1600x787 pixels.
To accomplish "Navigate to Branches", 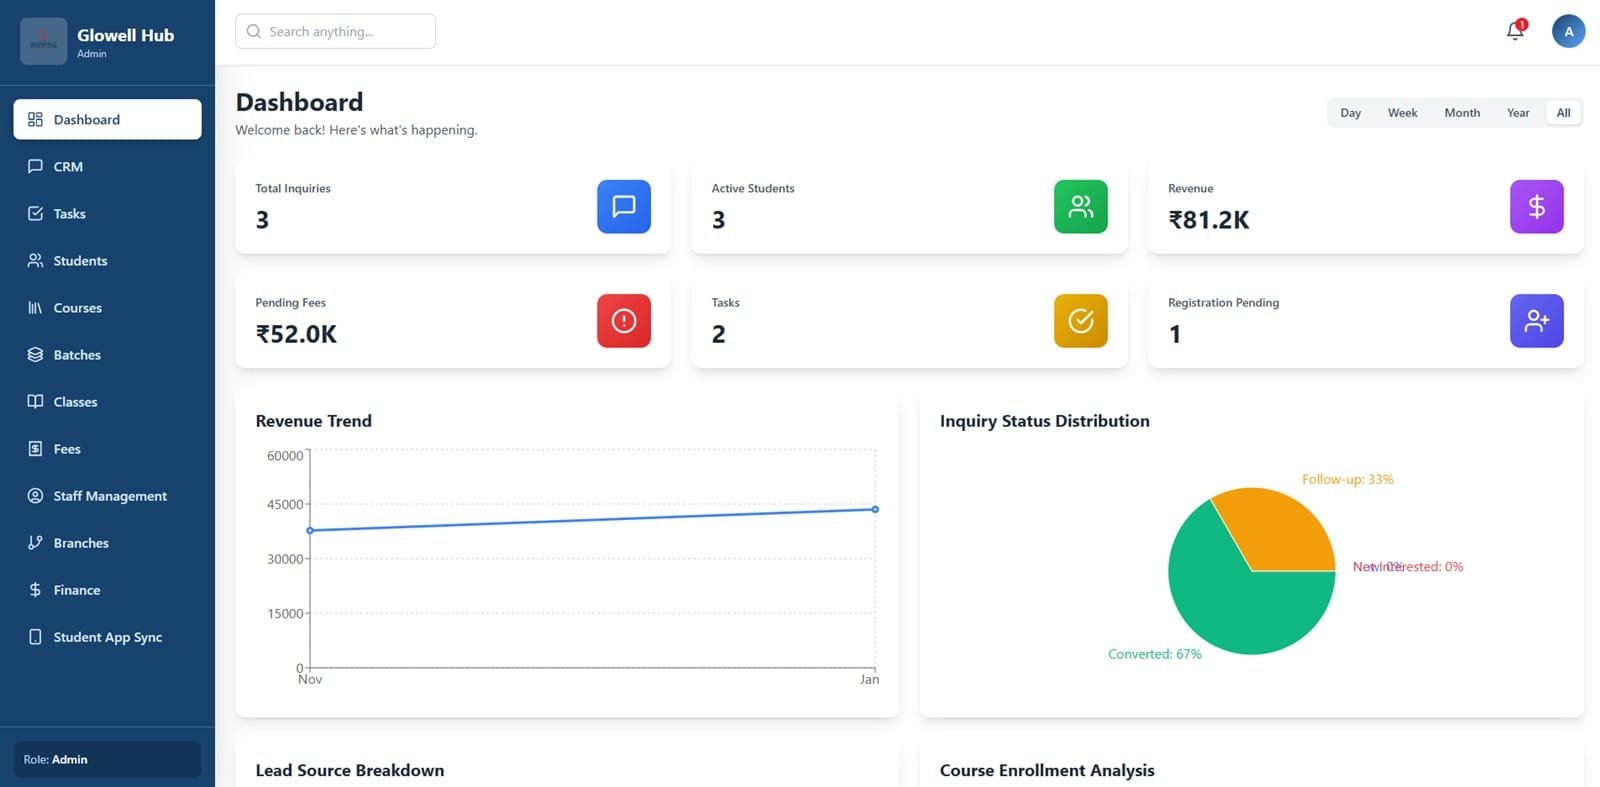I will 107,542.
